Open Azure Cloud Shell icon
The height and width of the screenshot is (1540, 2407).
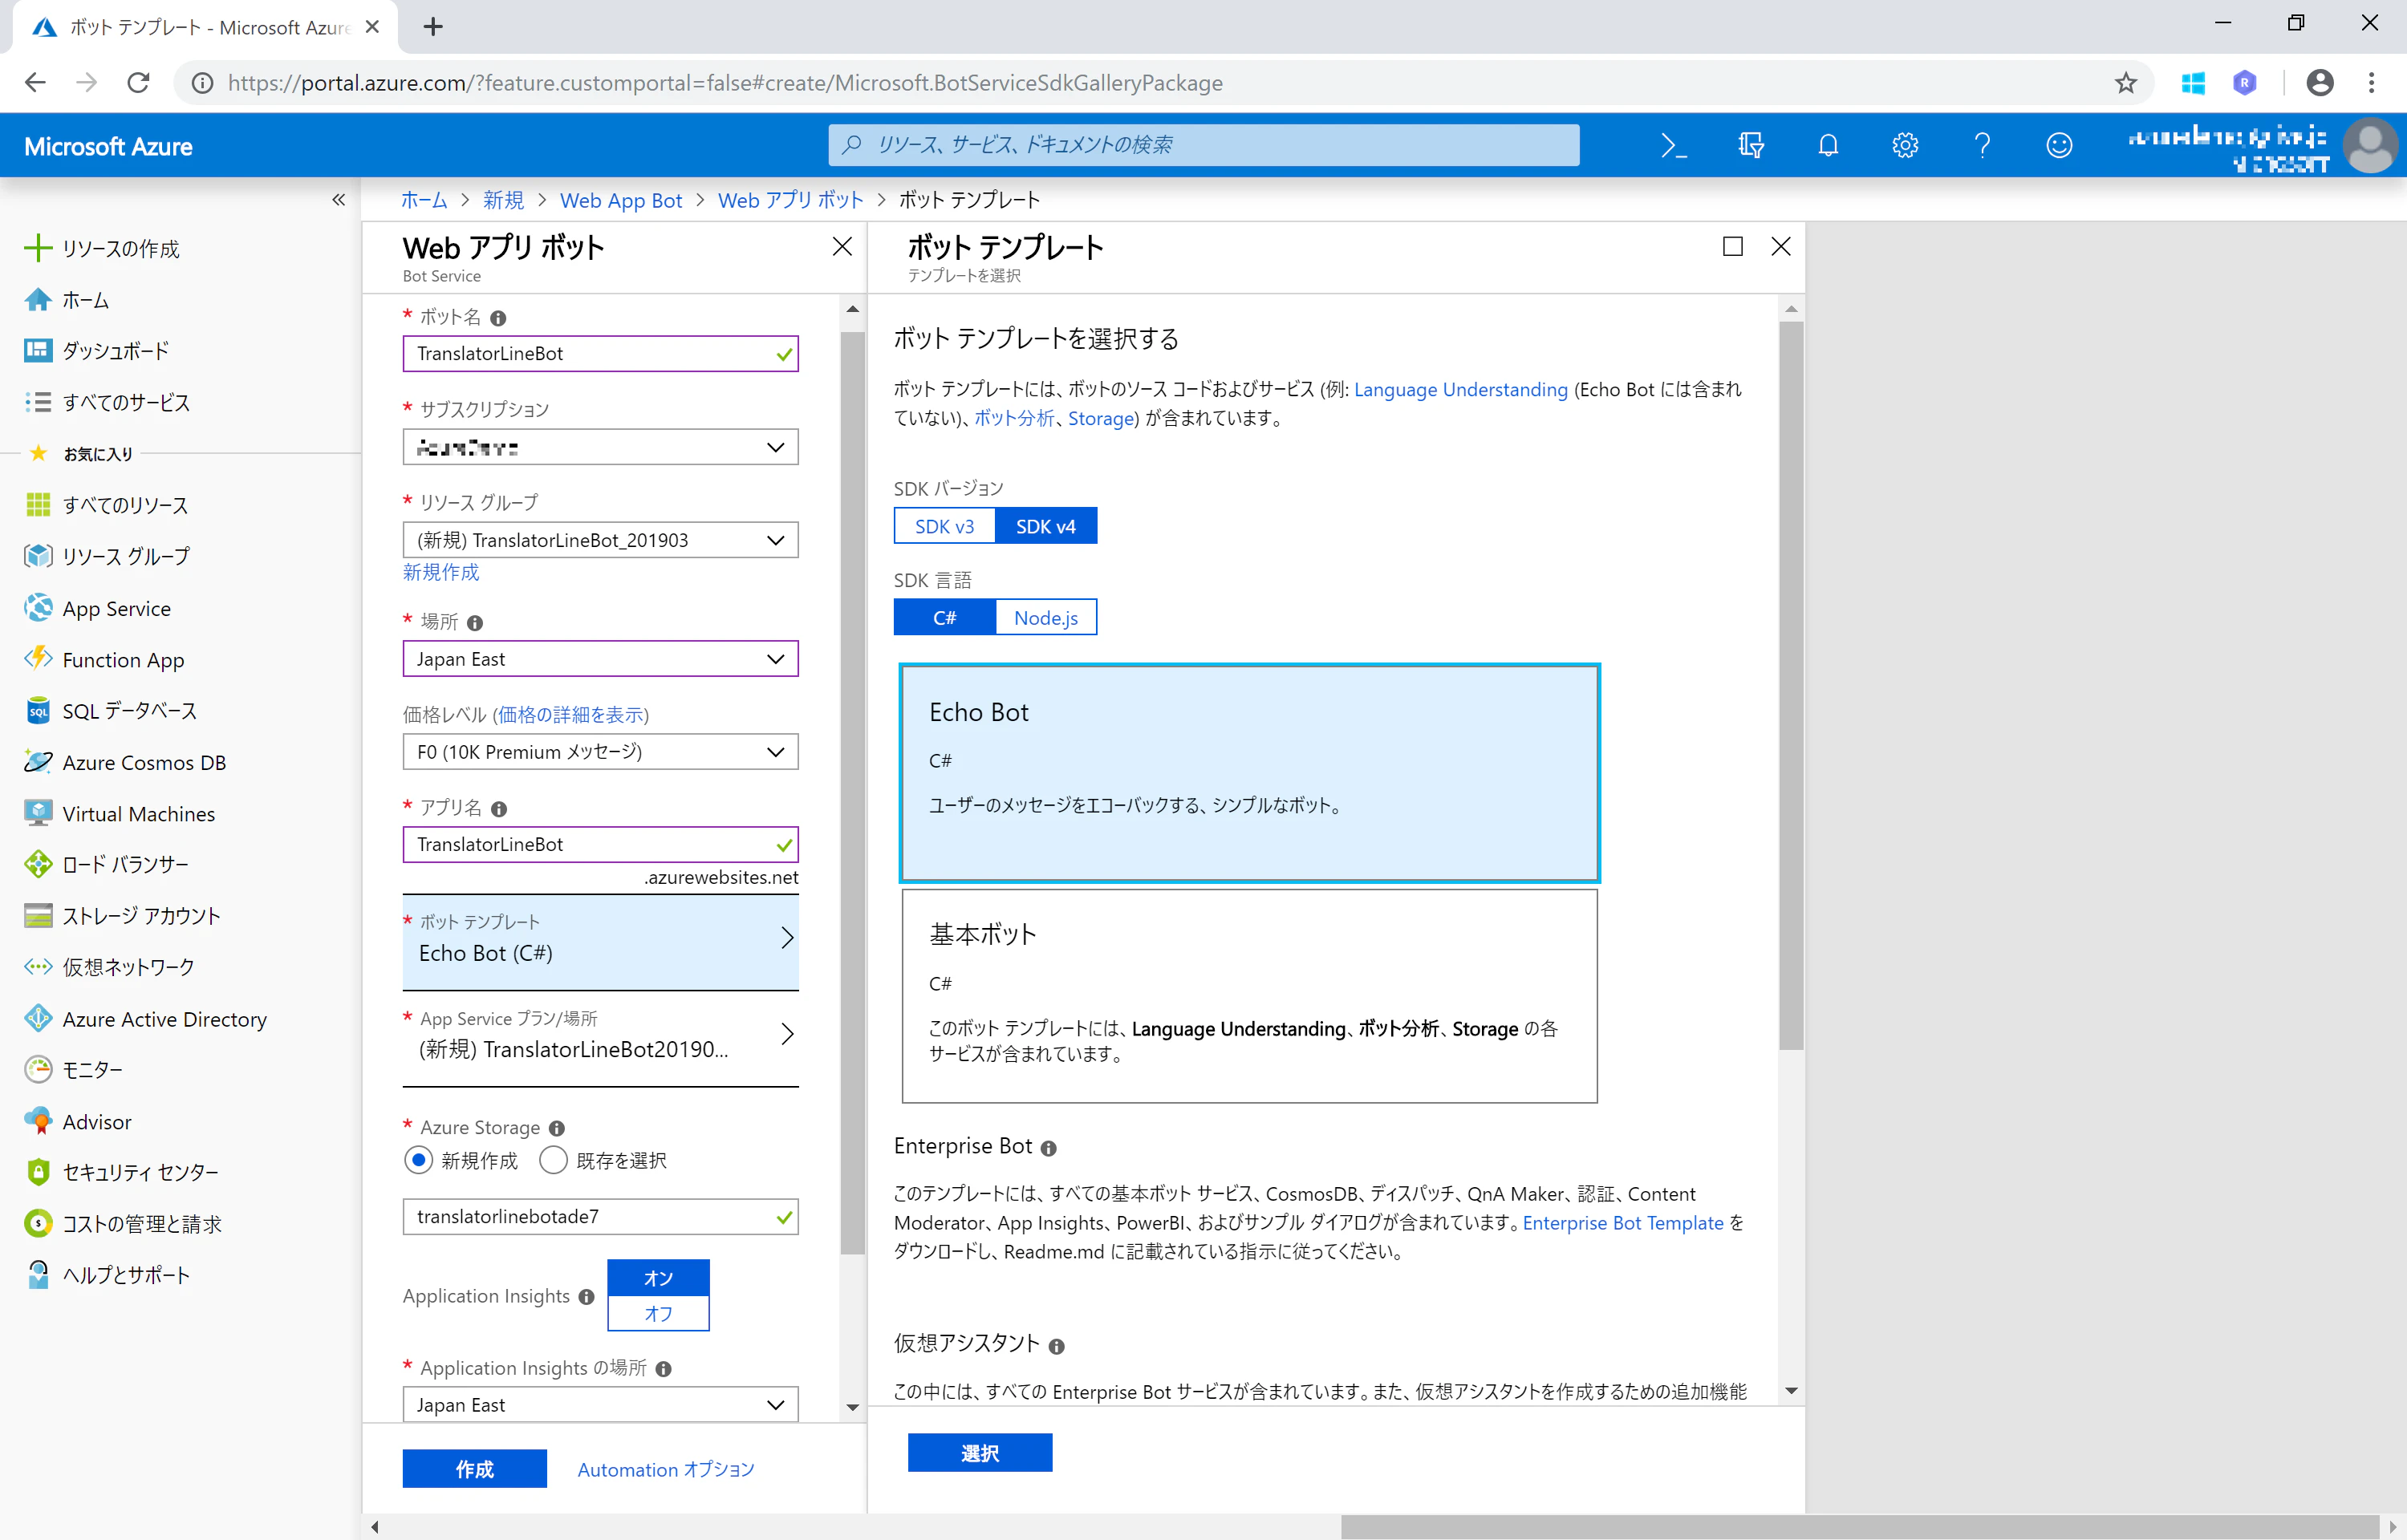point(1673,145)
